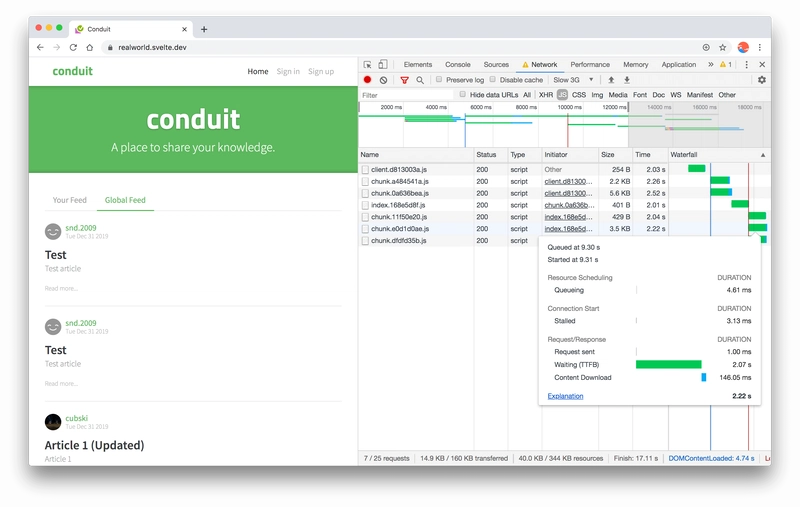Toggle the red filter funnel icon
This screenshot has height=507, width=800.
(x=405, y=80)
